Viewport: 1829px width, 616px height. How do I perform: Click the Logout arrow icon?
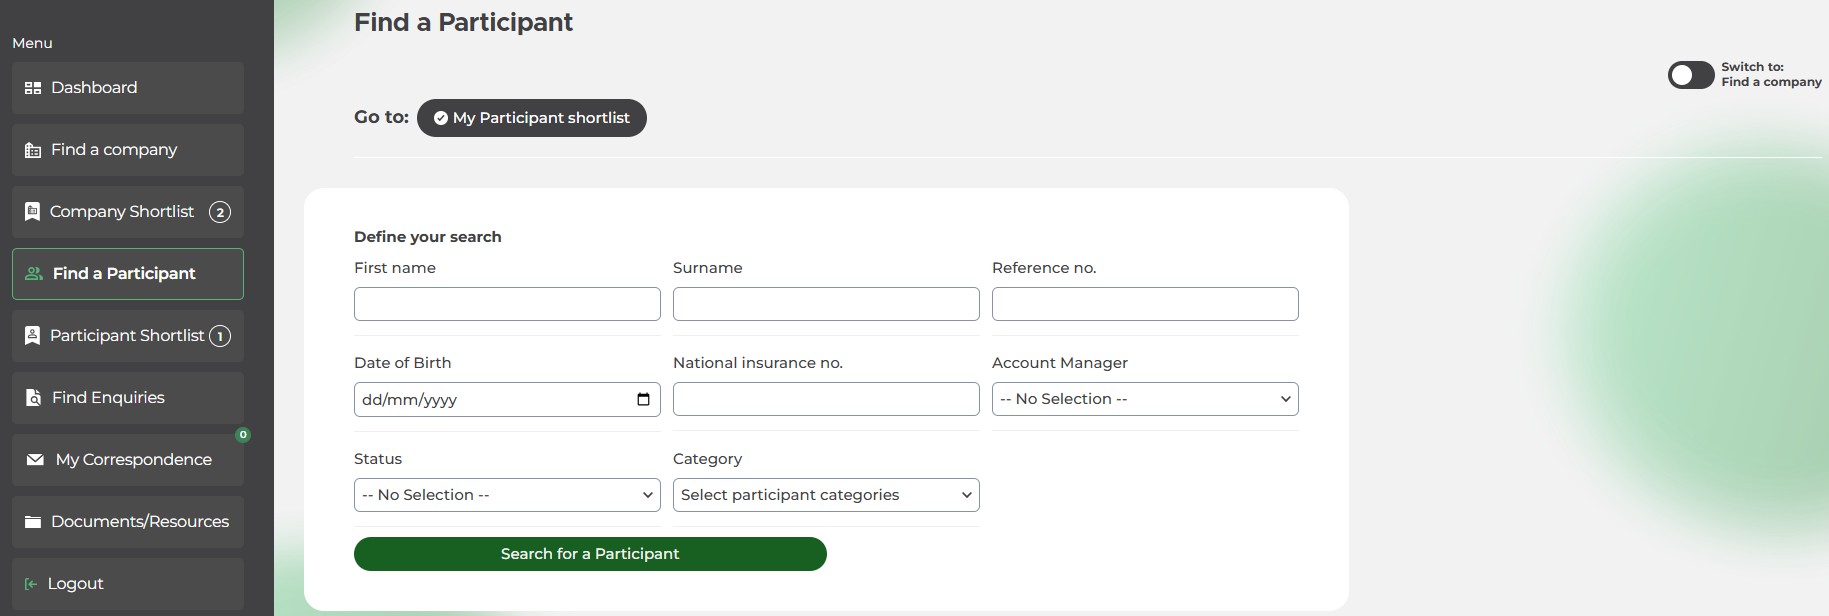pyautogui.click(x=31, y=584)
